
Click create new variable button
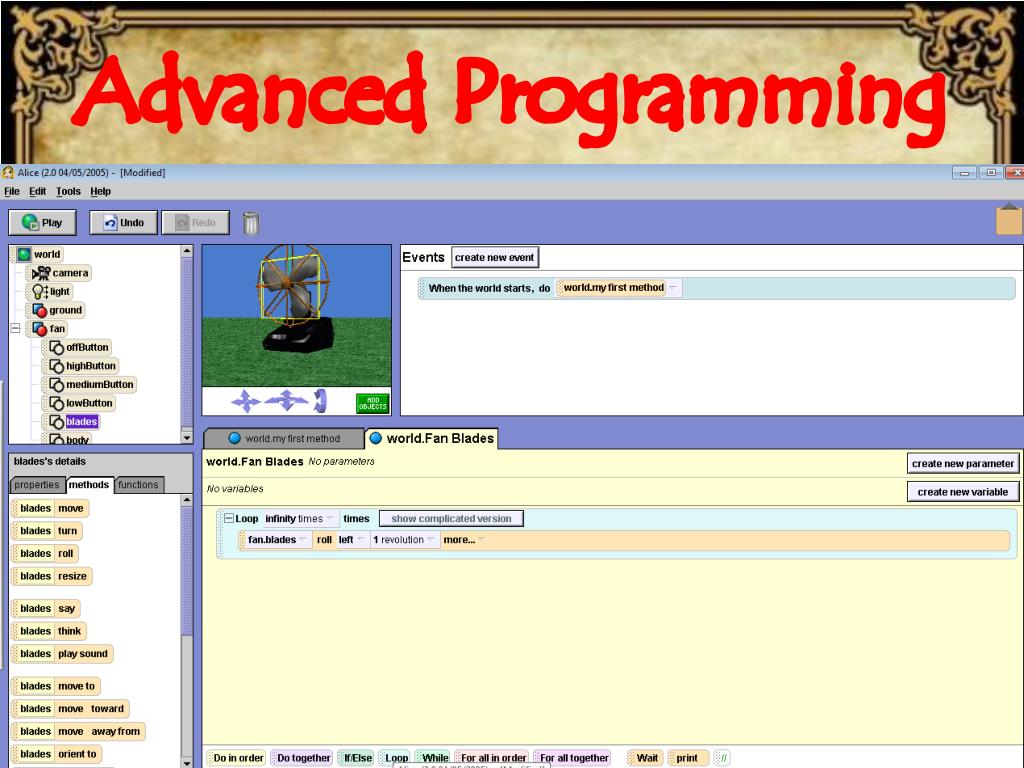tap(963, 492)
